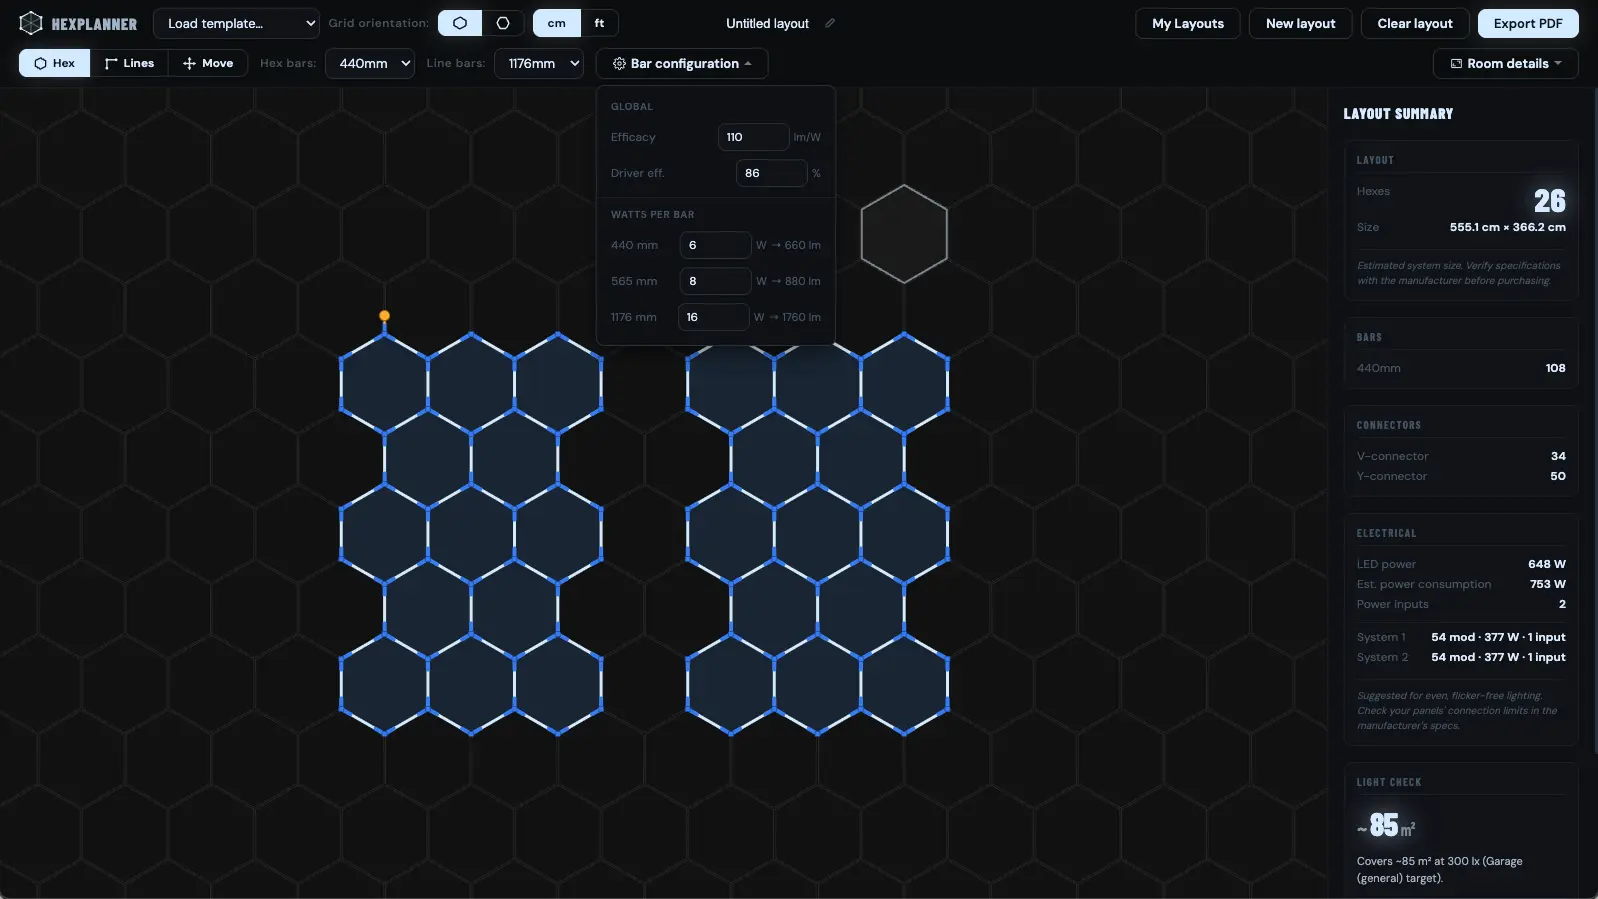Switch units to ft

pyautogui.click(x=599, y=23)
